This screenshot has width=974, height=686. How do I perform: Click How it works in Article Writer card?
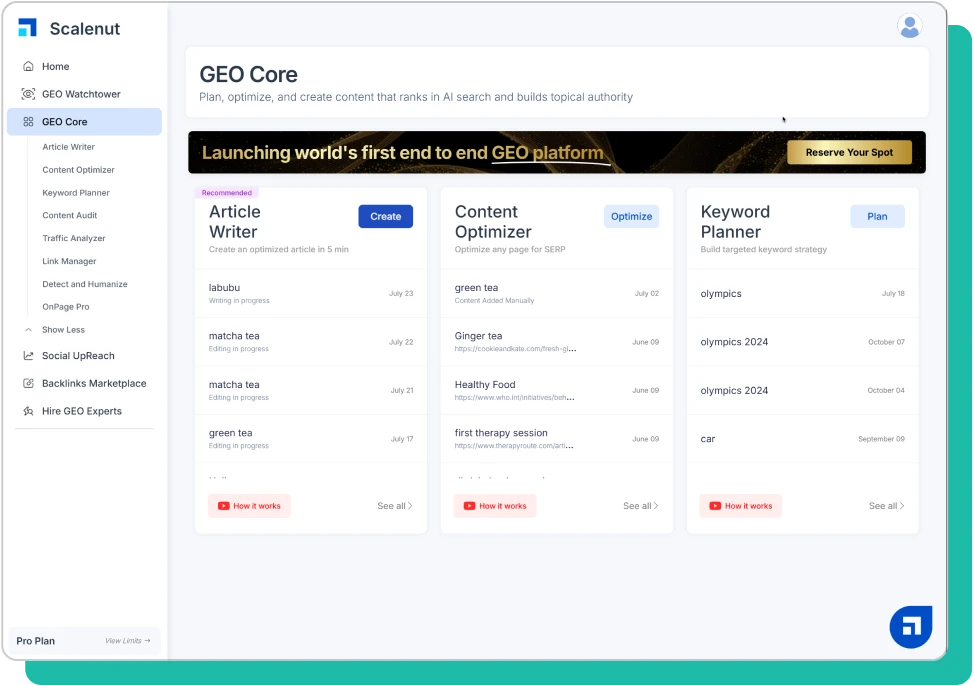tap(250, 506)
